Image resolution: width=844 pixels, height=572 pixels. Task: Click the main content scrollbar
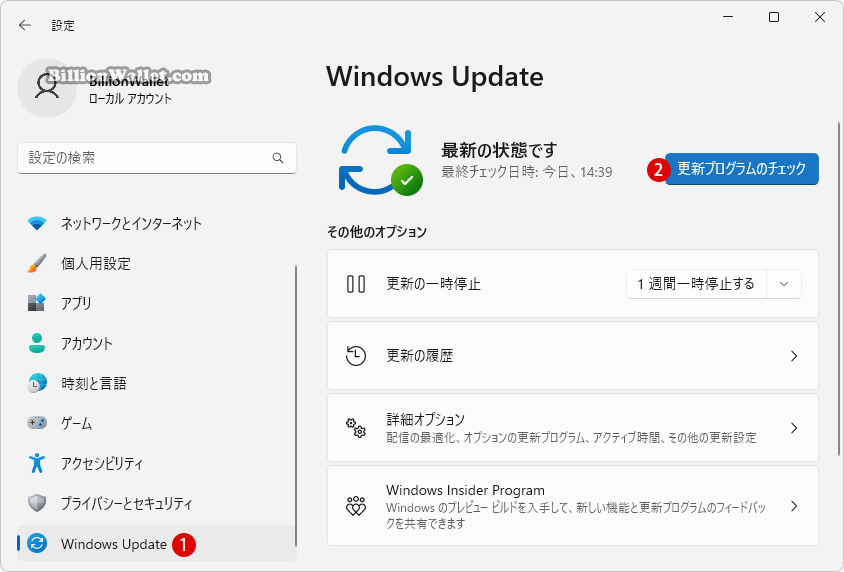pos(839,289)
